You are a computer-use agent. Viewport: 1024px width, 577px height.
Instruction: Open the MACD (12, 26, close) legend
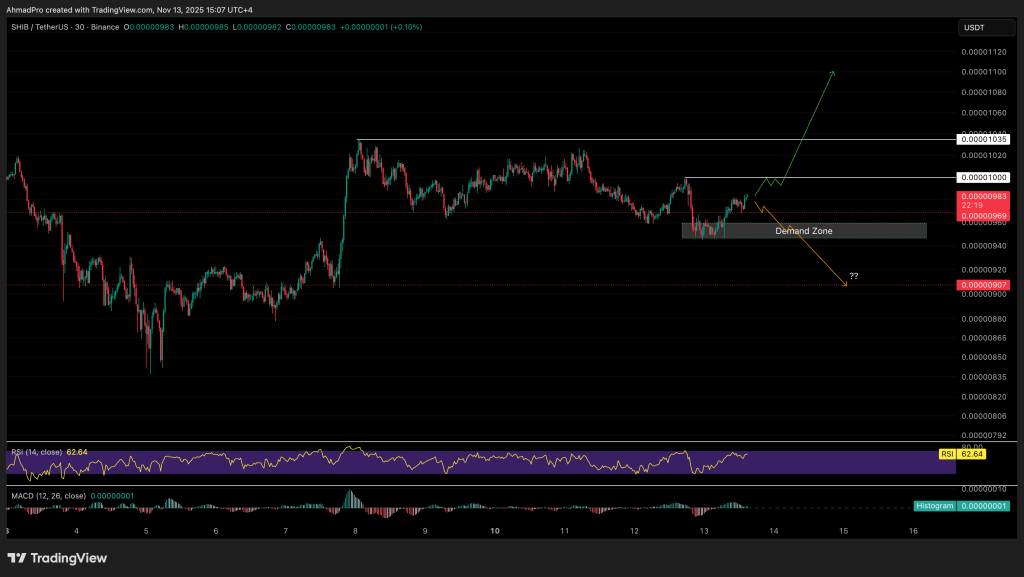point(46,496)
